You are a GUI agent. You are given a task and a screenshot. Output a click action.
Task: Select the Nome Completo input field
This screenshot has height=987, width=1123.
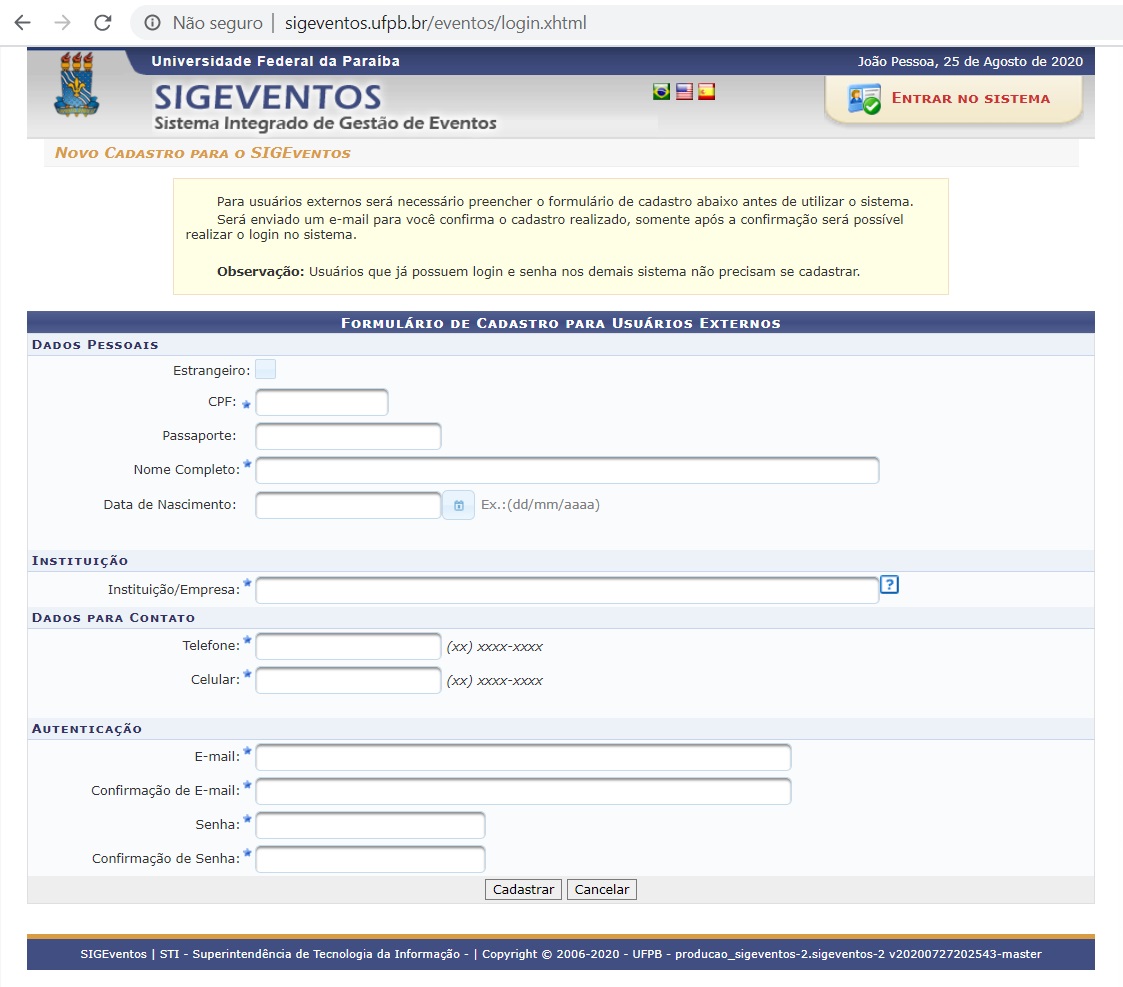(x=567, y=470)
